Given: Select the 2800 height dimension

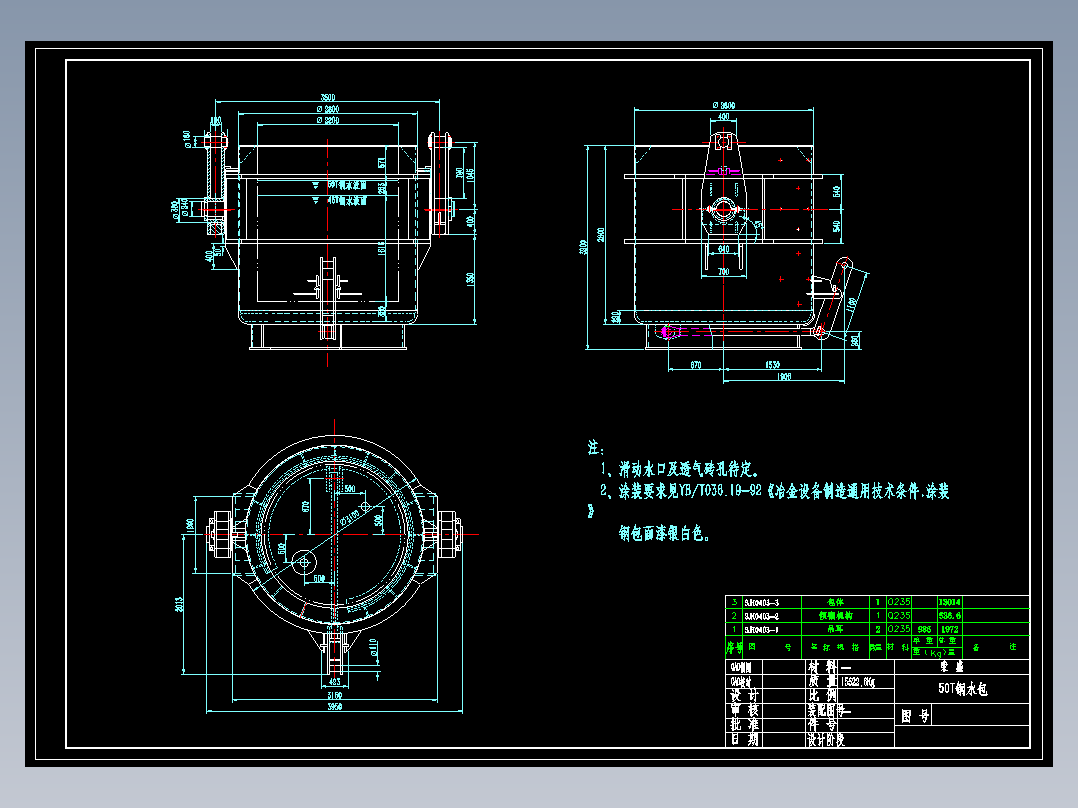Looking at the screenshot, I should click(x=601, y=234).
